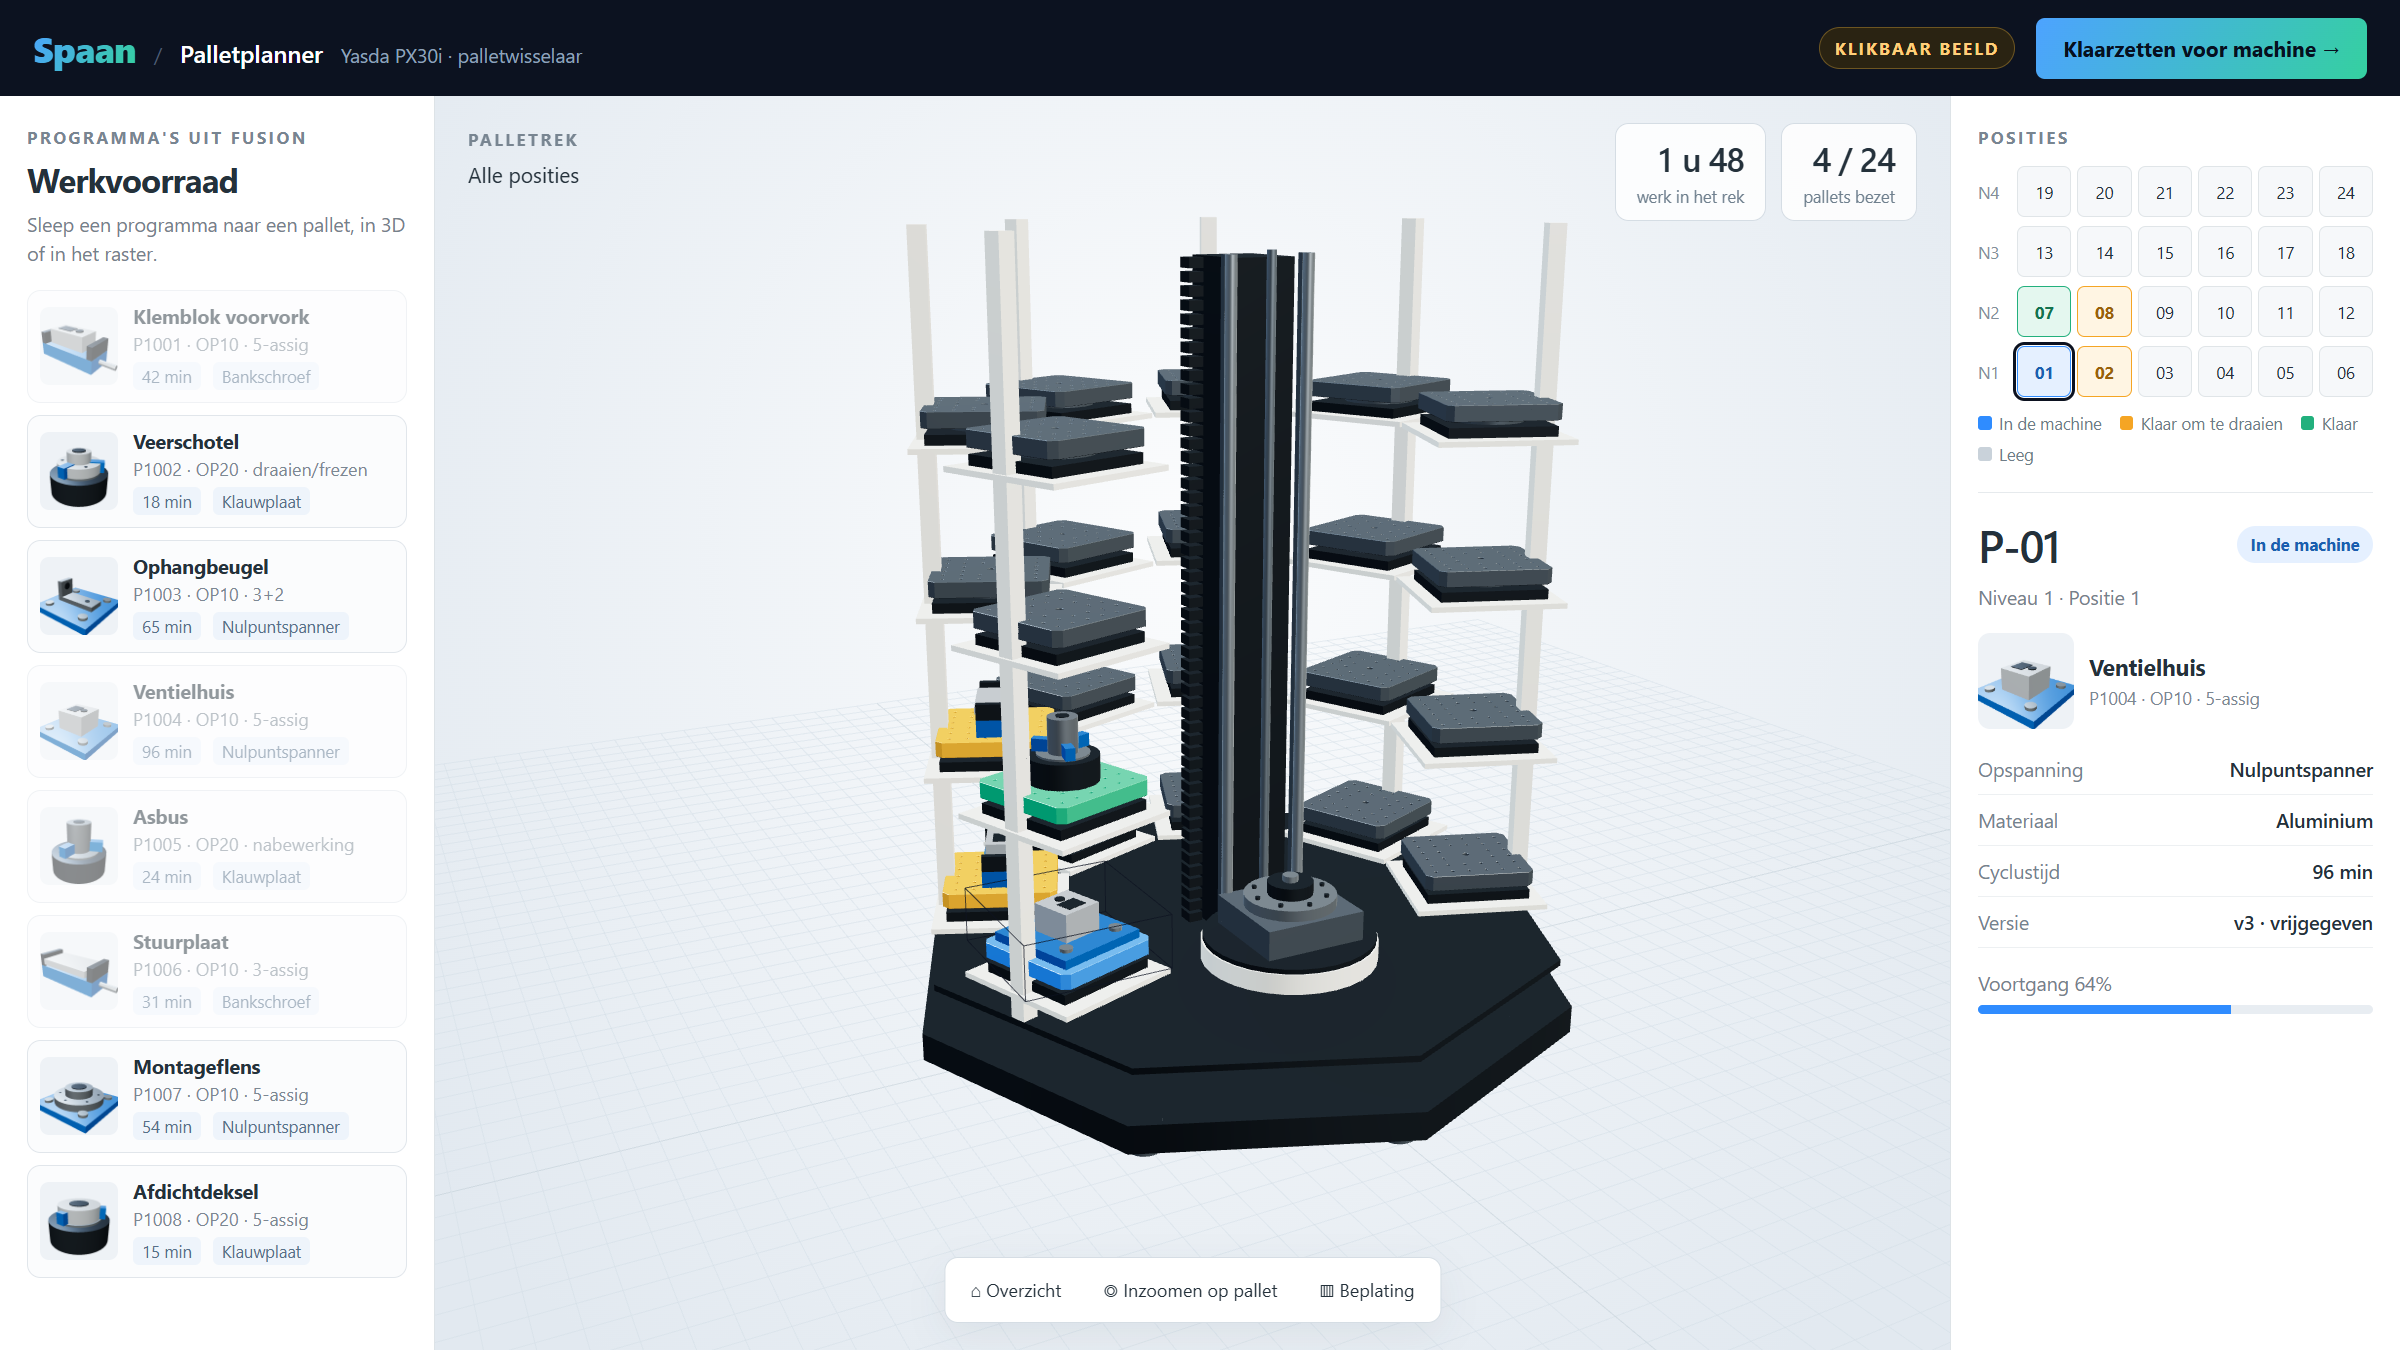Click the 4 / 24 pallets bezet card

coord(1849,172)
